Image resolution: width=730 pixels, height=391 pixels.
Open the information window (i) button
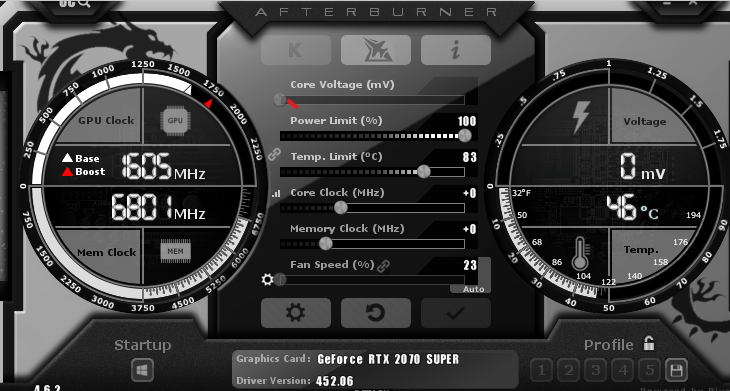point(456,50)
